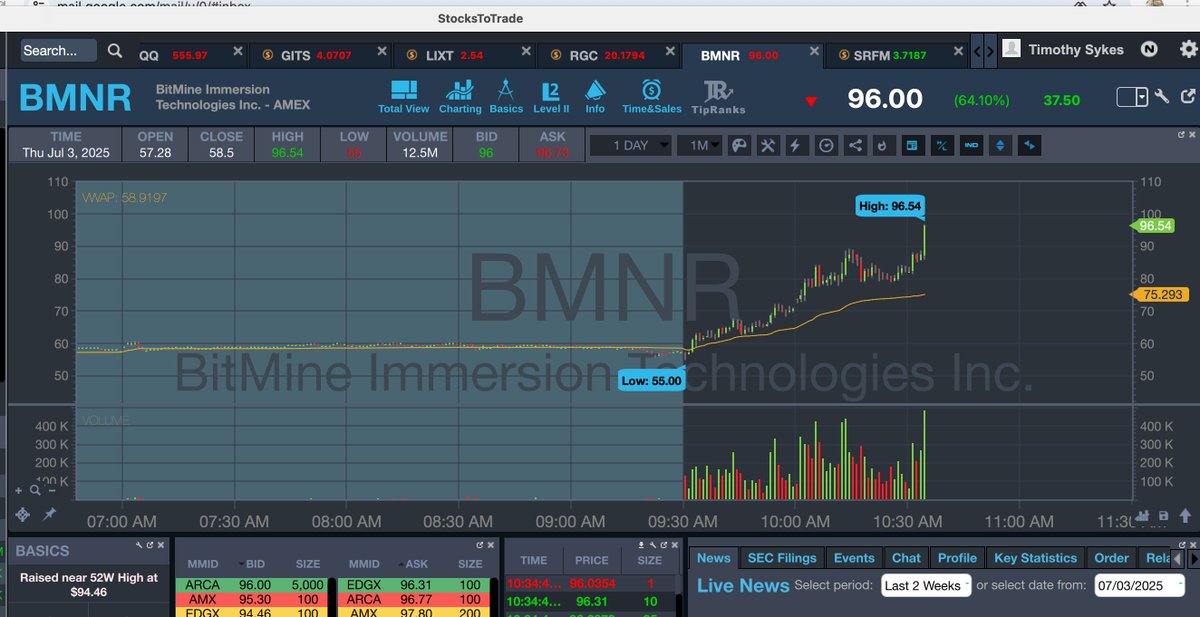Viewport: 1200px width, 617px height.
Task: Save chart with floppy disk icon
Action: click(x=1163, y=516)
